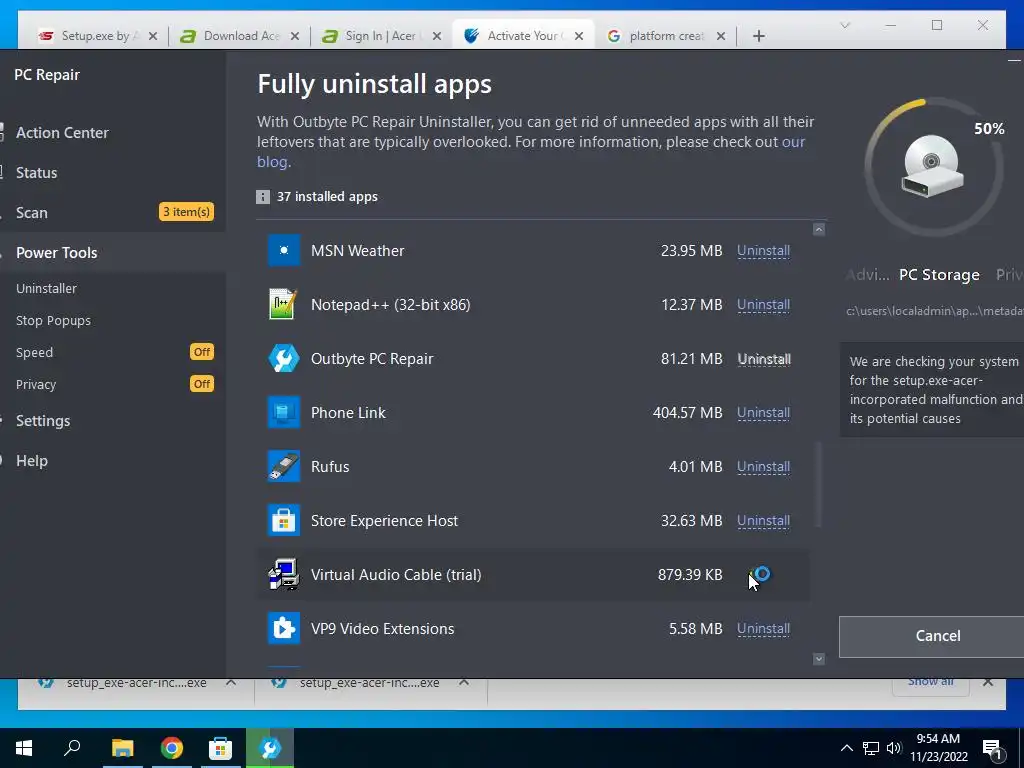Open File Explorer from the taskbar
This screenshot has height=768, width=1024.
(x=122, y=748)
